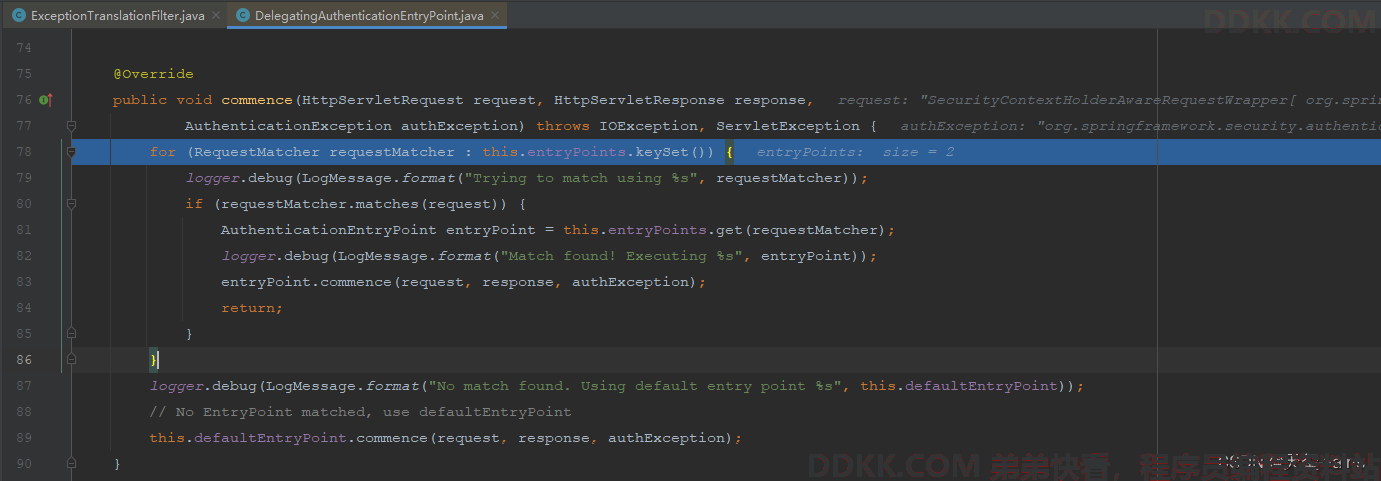This screenshot has height=481, width=1381.
Task: Collapse the method fold marker at line 77
Action: pos(71,126)
